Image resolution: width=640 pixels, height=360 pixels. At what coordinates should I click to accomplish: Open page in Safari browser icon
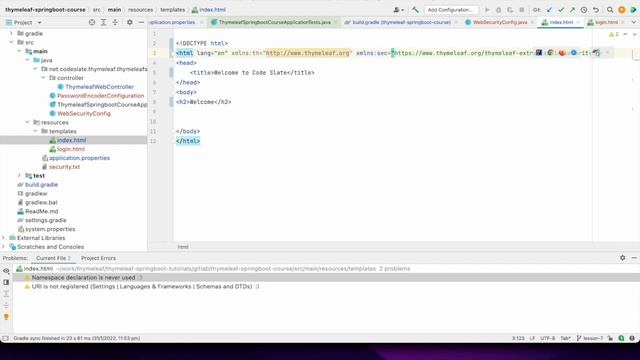pos(573,52)
